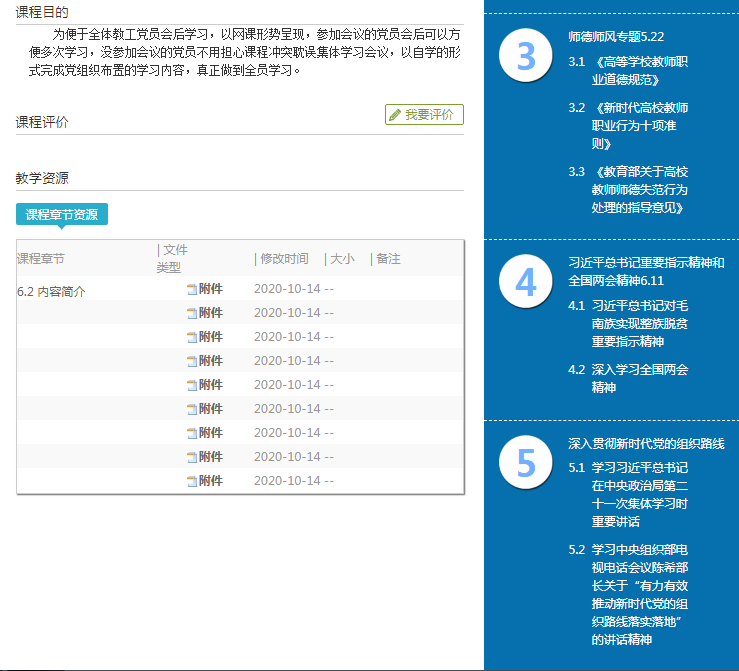The width and height of the screenshot is (739, 671).
Task: Select the 课程章节资源 tab
Action: tap(62, 214)
